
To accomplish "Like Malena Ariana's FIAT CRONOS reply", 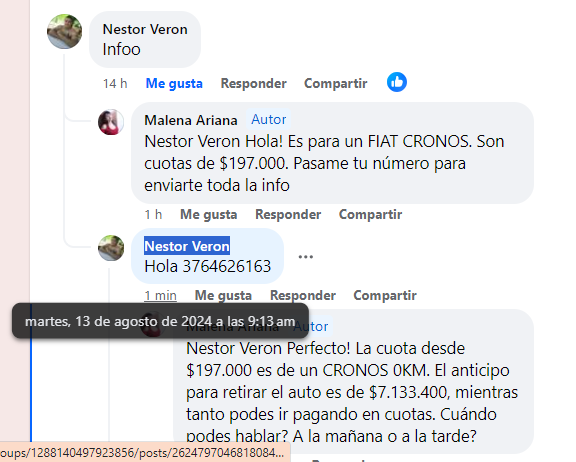I will (x=209, y=214).
